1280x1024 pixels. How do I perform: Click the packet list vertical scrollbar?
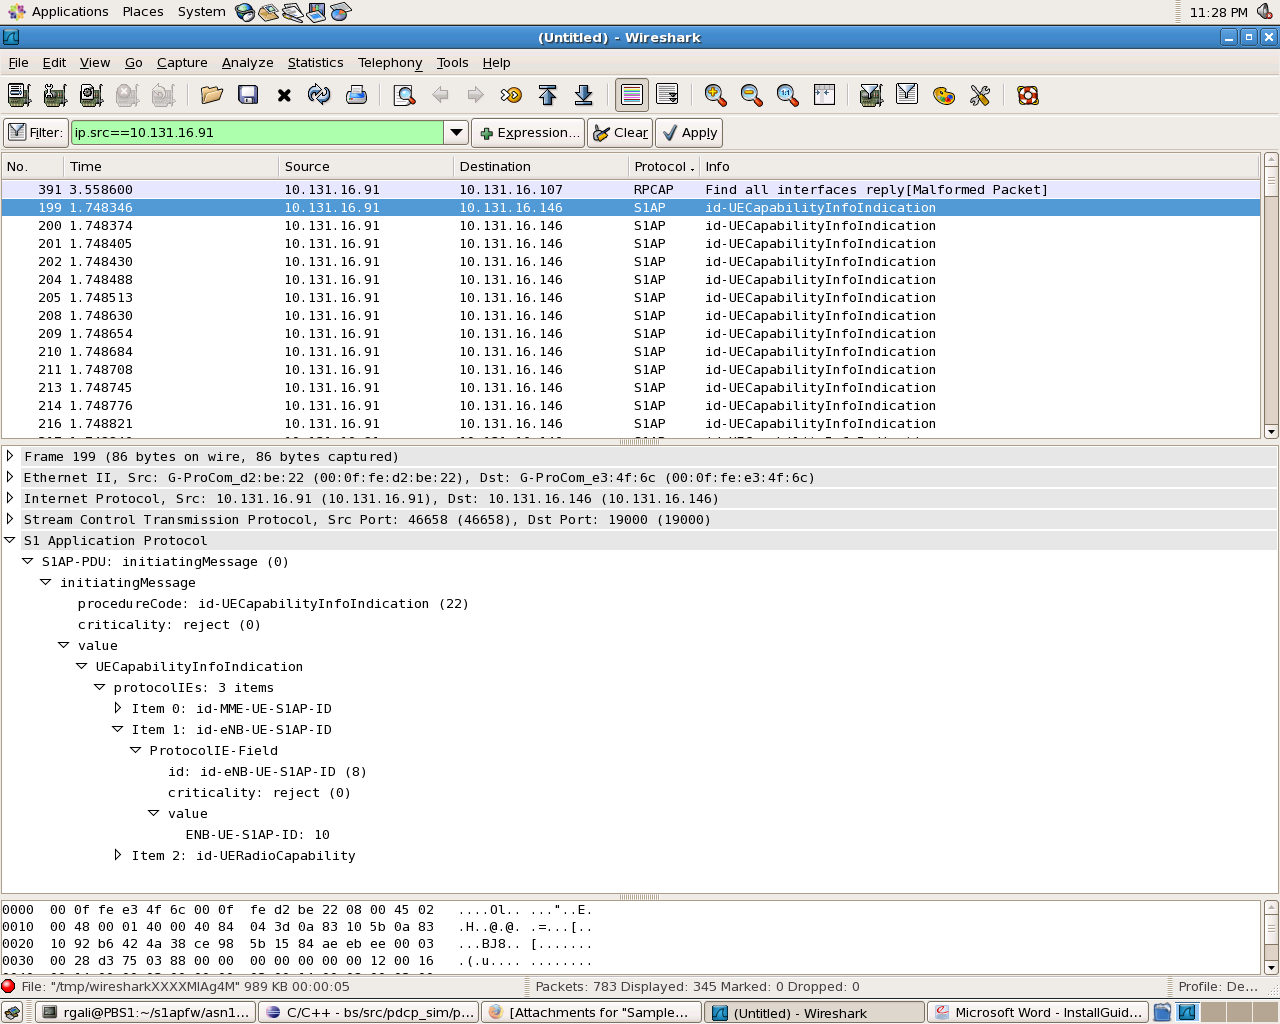[x=1271, y=300]
